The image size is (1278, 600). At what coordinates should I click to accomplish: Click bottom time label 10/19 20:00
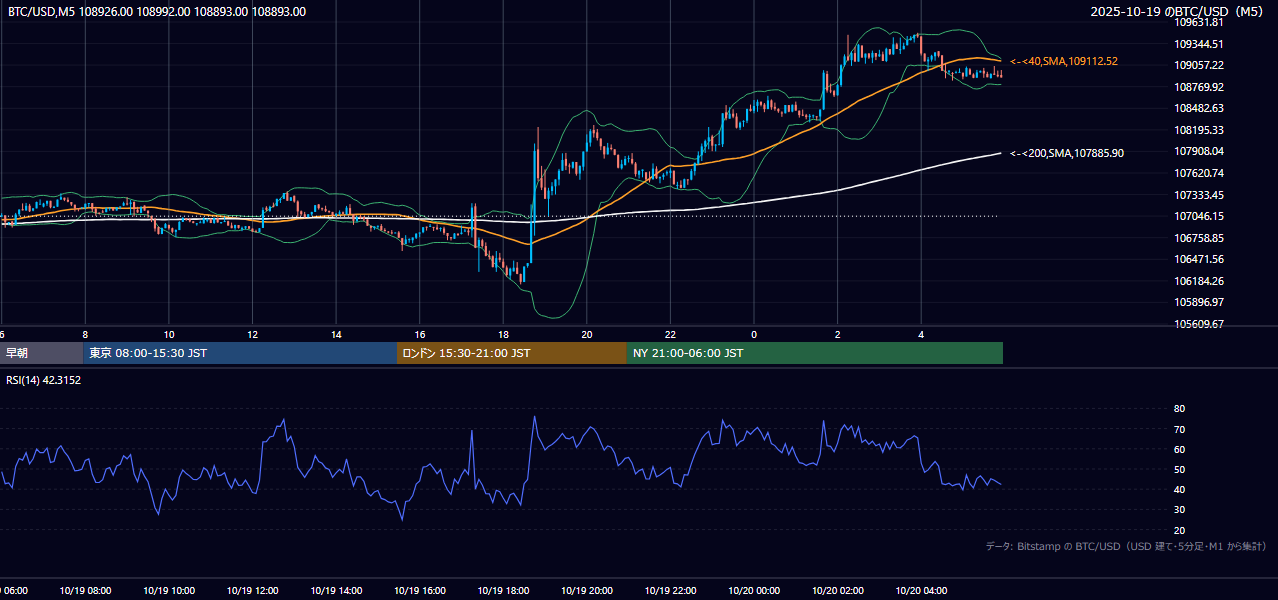pyautogui.click(x=587, y=591)
